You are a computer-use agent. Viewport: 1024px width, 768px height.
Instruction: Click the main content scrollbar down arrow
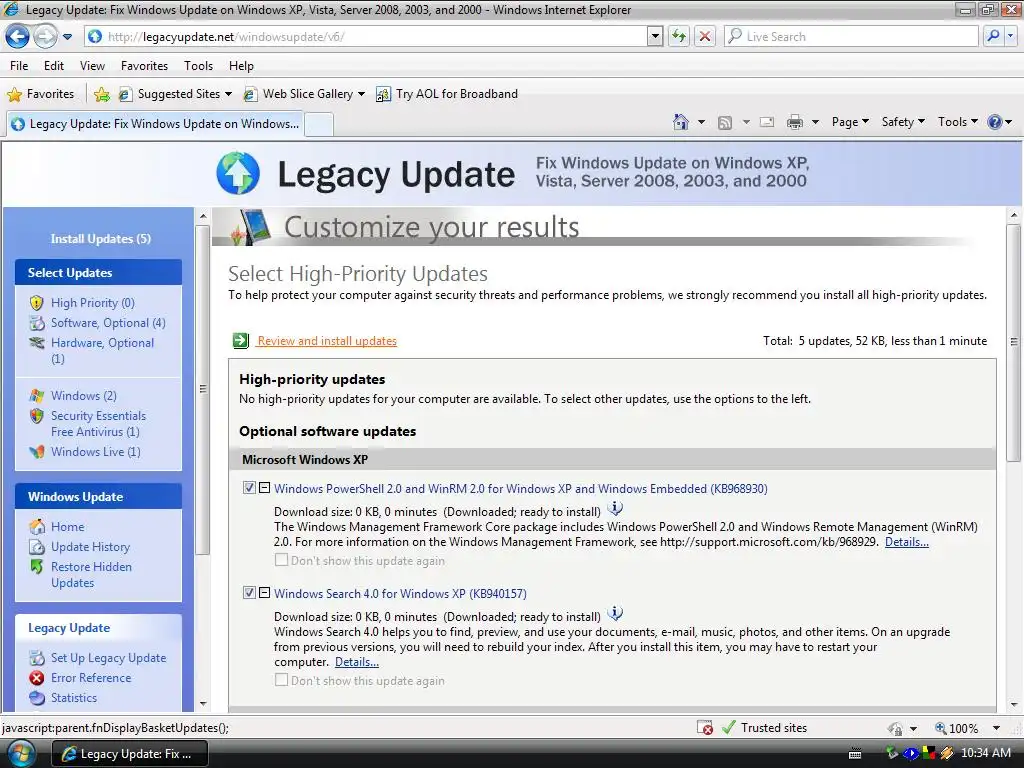tap(1014, 705)
